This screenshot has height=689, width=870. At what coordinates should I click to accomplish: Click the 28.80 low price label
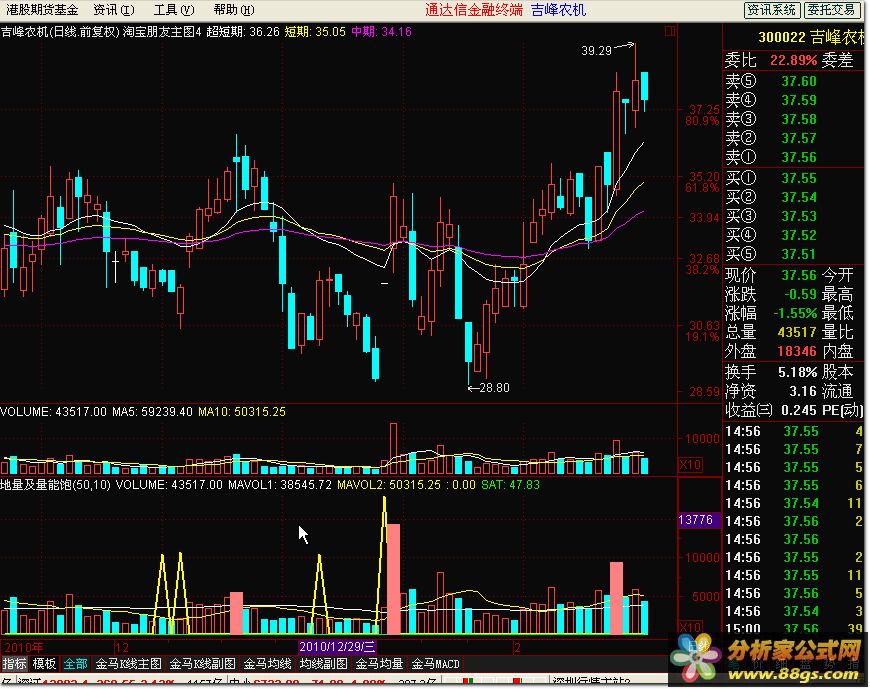[494, 388]
